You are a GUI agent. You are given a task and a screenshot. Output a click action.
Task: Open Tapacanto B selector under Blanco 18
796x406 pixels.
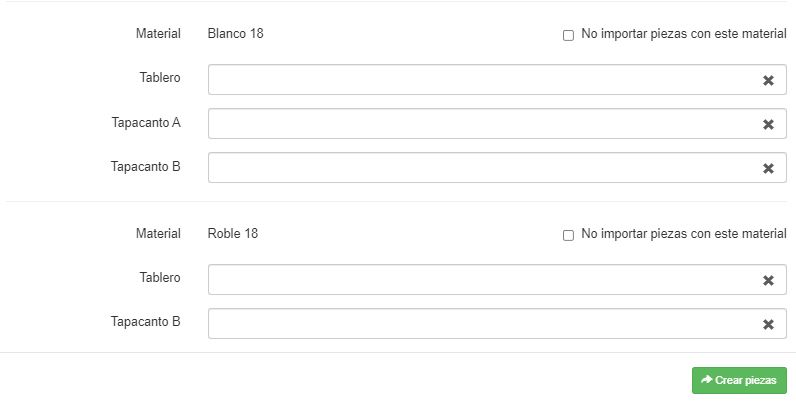pyautogui.click(x=480, y=168)
